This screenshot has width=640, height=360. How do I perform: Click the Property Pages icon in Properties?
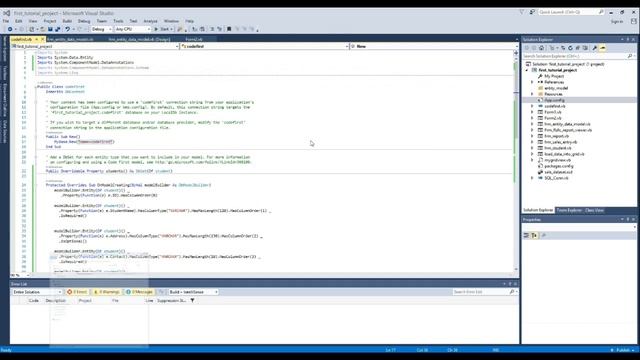[543, 236]
